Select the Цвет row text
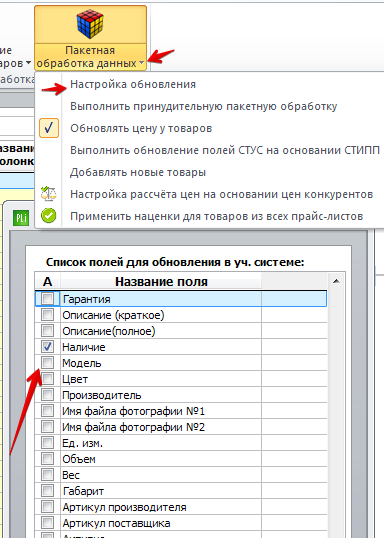Viewport: 384px width, 538px height. point(75,379)
